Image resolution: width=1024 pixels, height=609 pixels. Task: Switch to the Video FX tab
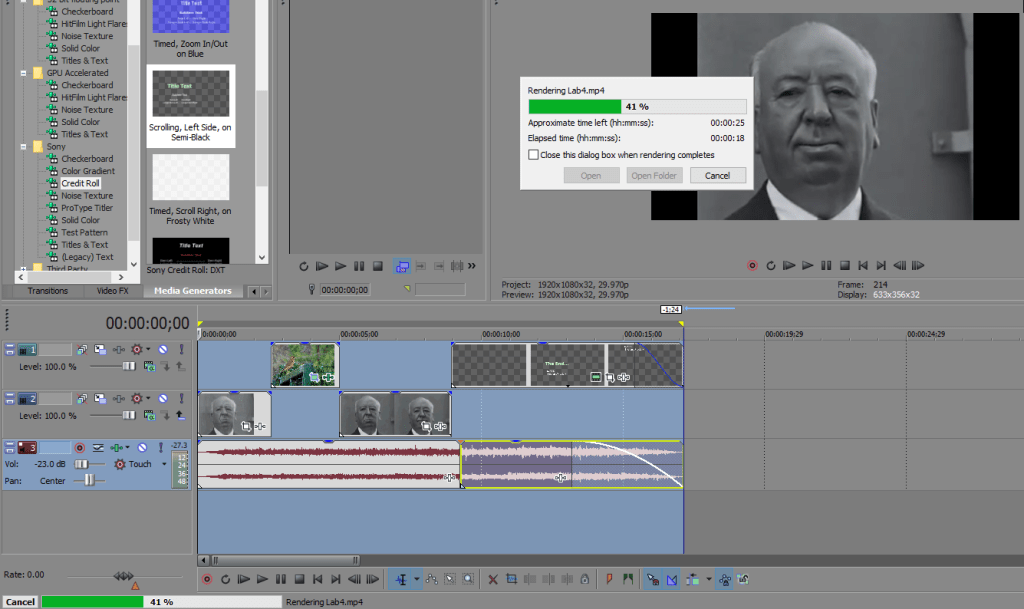111,291
